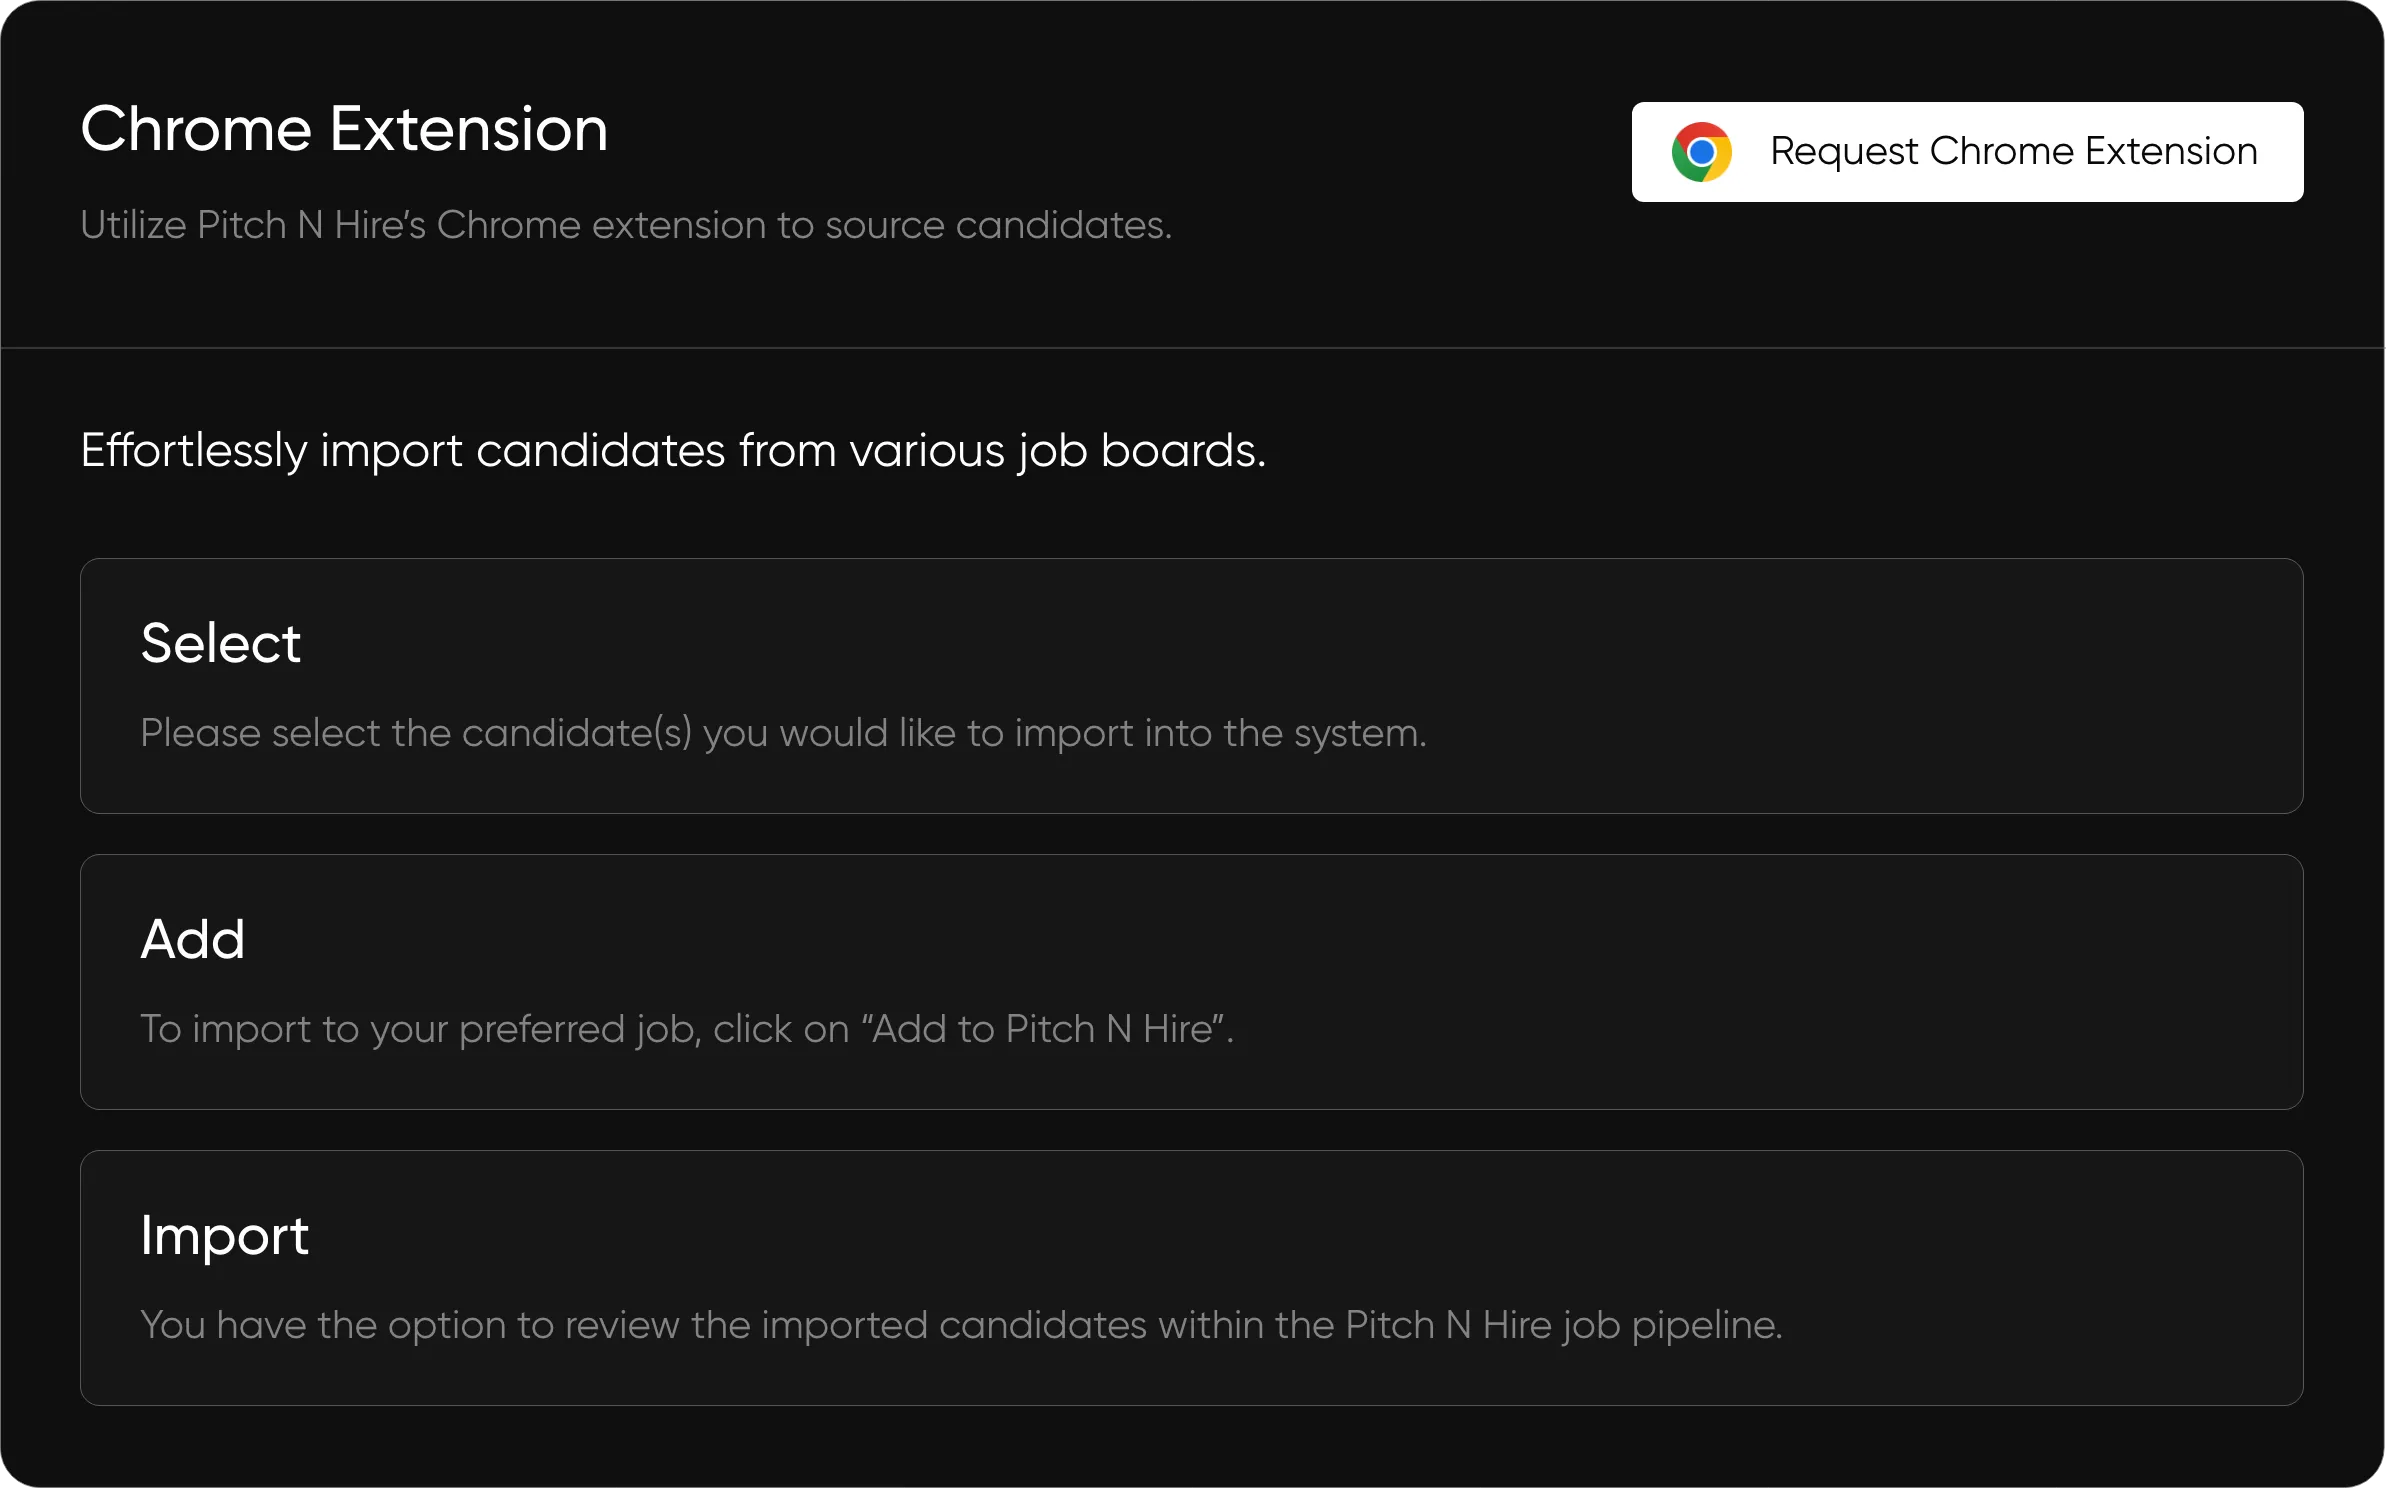This screenshot has height=1488, width=2386.
Task: Click the Select heading inside first card
Action: tap(221, 641)
